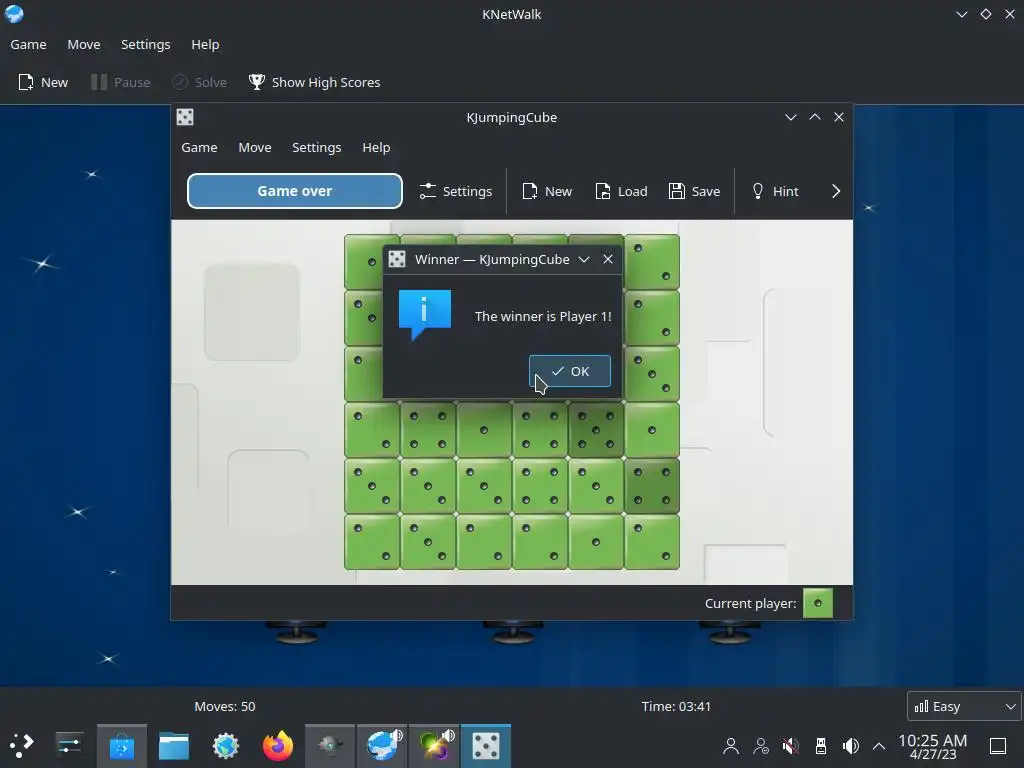Open KNetWalk Help menu
Viewport: 1024px width, 768px height.
point(205,44)
